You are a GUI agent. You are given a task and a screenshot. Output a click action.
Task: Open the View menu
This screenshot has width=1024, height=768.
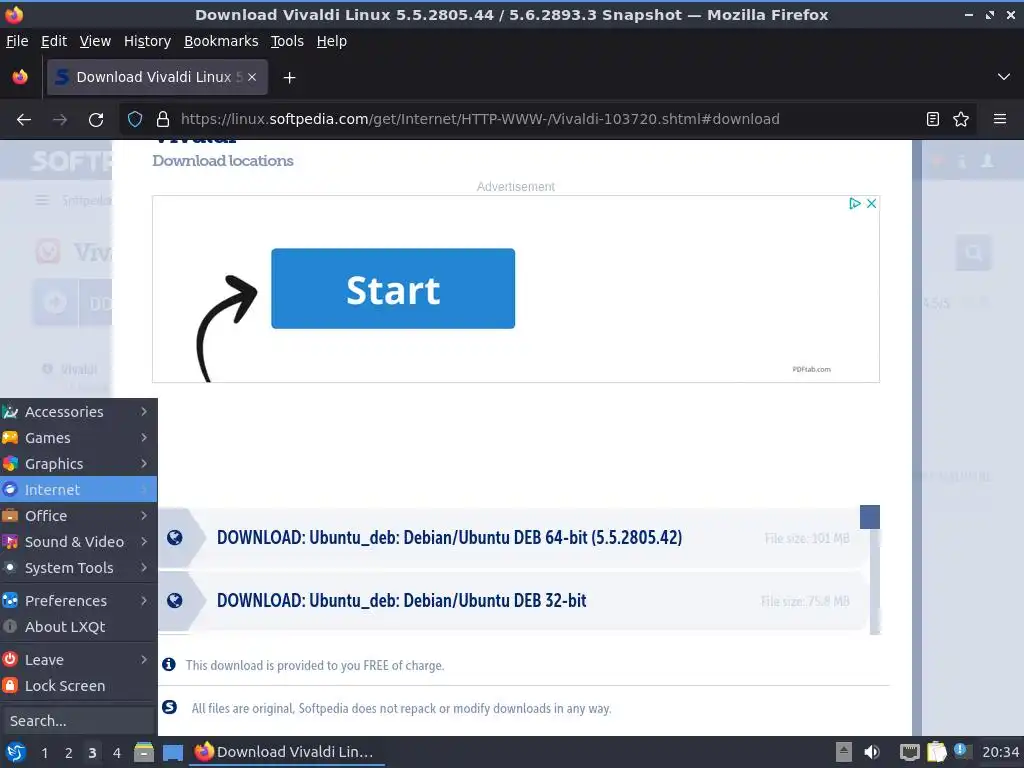[95, 41]
